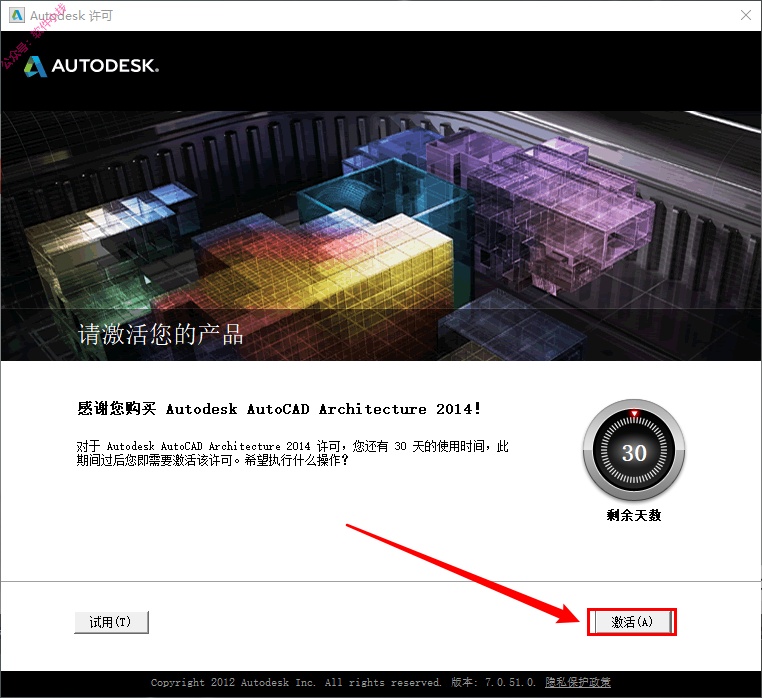Click the red triangle marker atop the dial
762x698 pixels.
coord(634,414)
